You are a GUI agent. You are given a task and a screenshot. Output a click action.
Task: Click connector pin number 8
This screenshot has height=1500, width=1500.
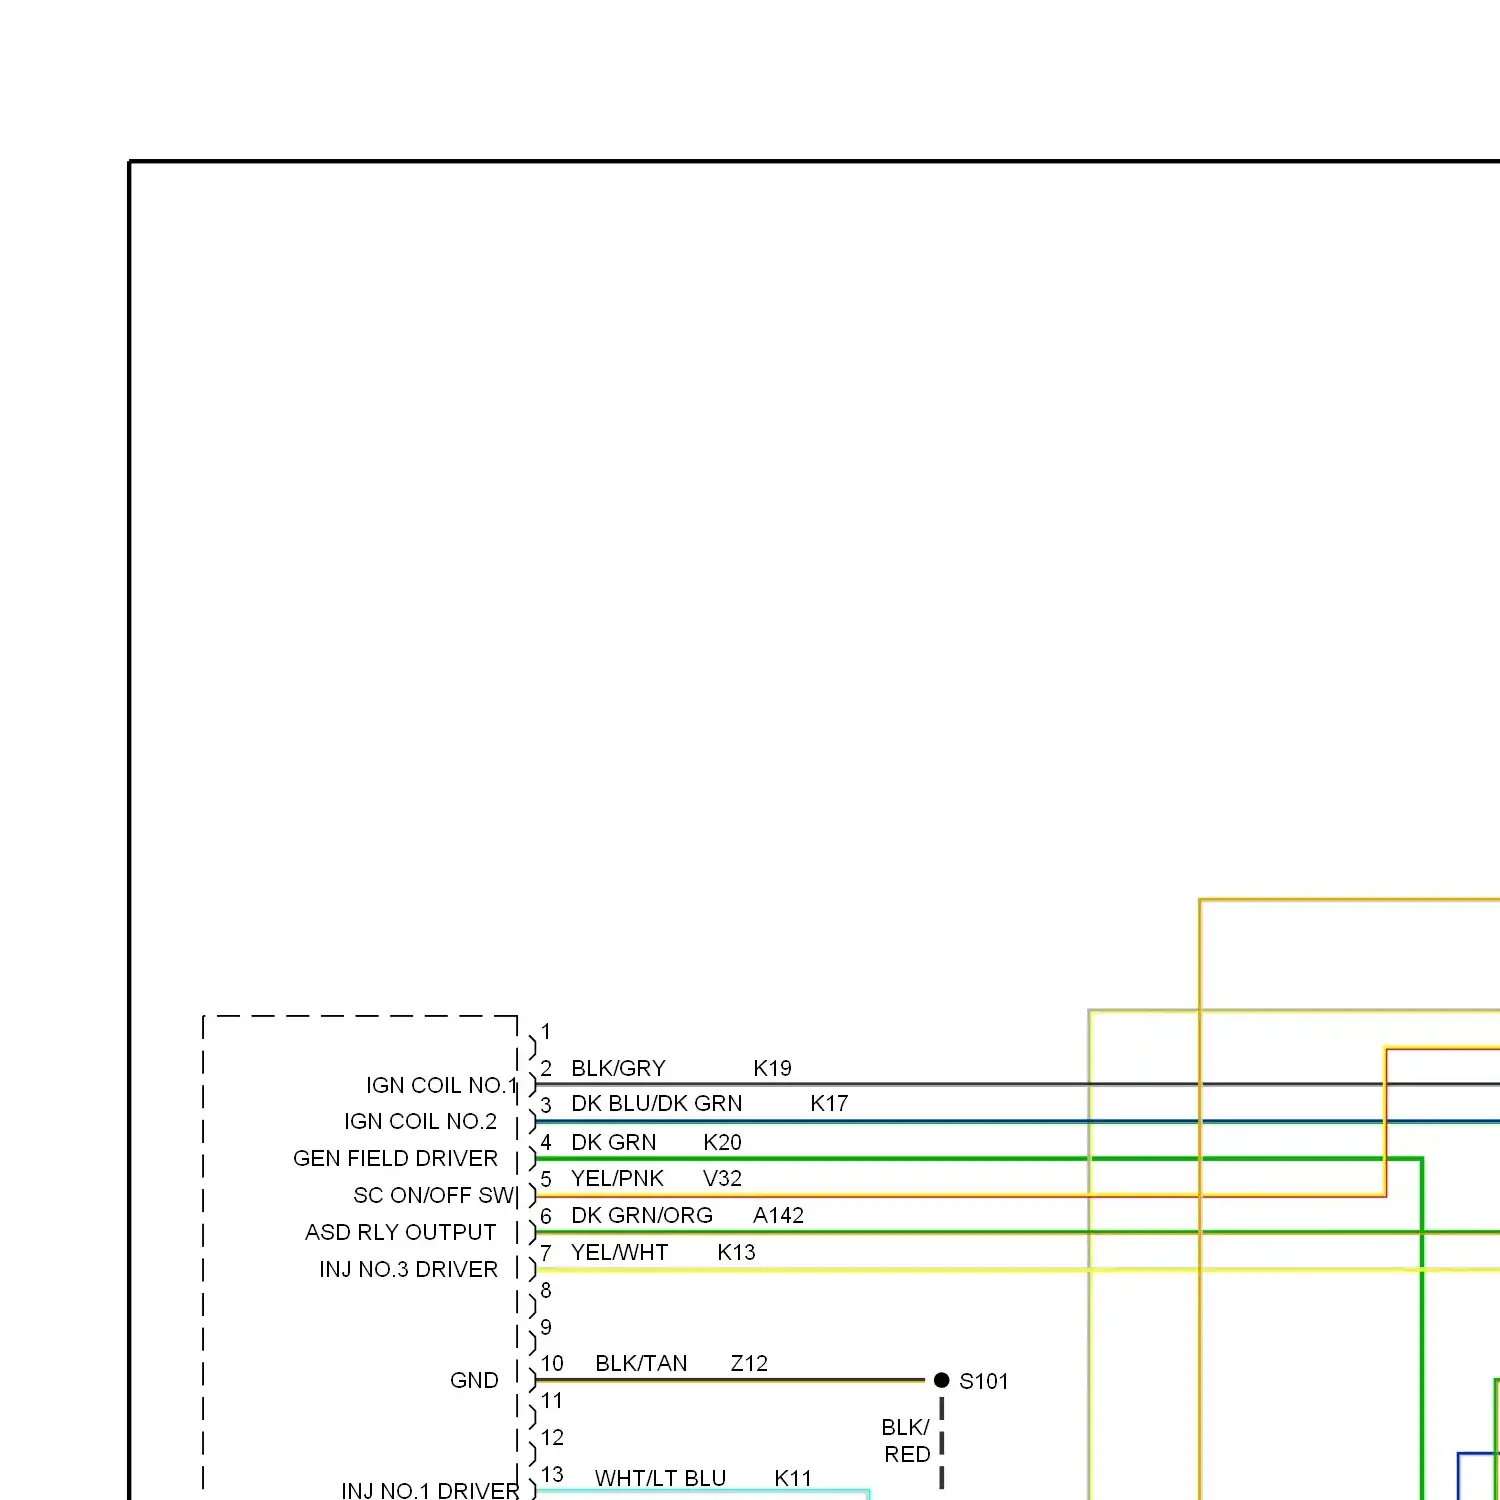[546, 1290]
